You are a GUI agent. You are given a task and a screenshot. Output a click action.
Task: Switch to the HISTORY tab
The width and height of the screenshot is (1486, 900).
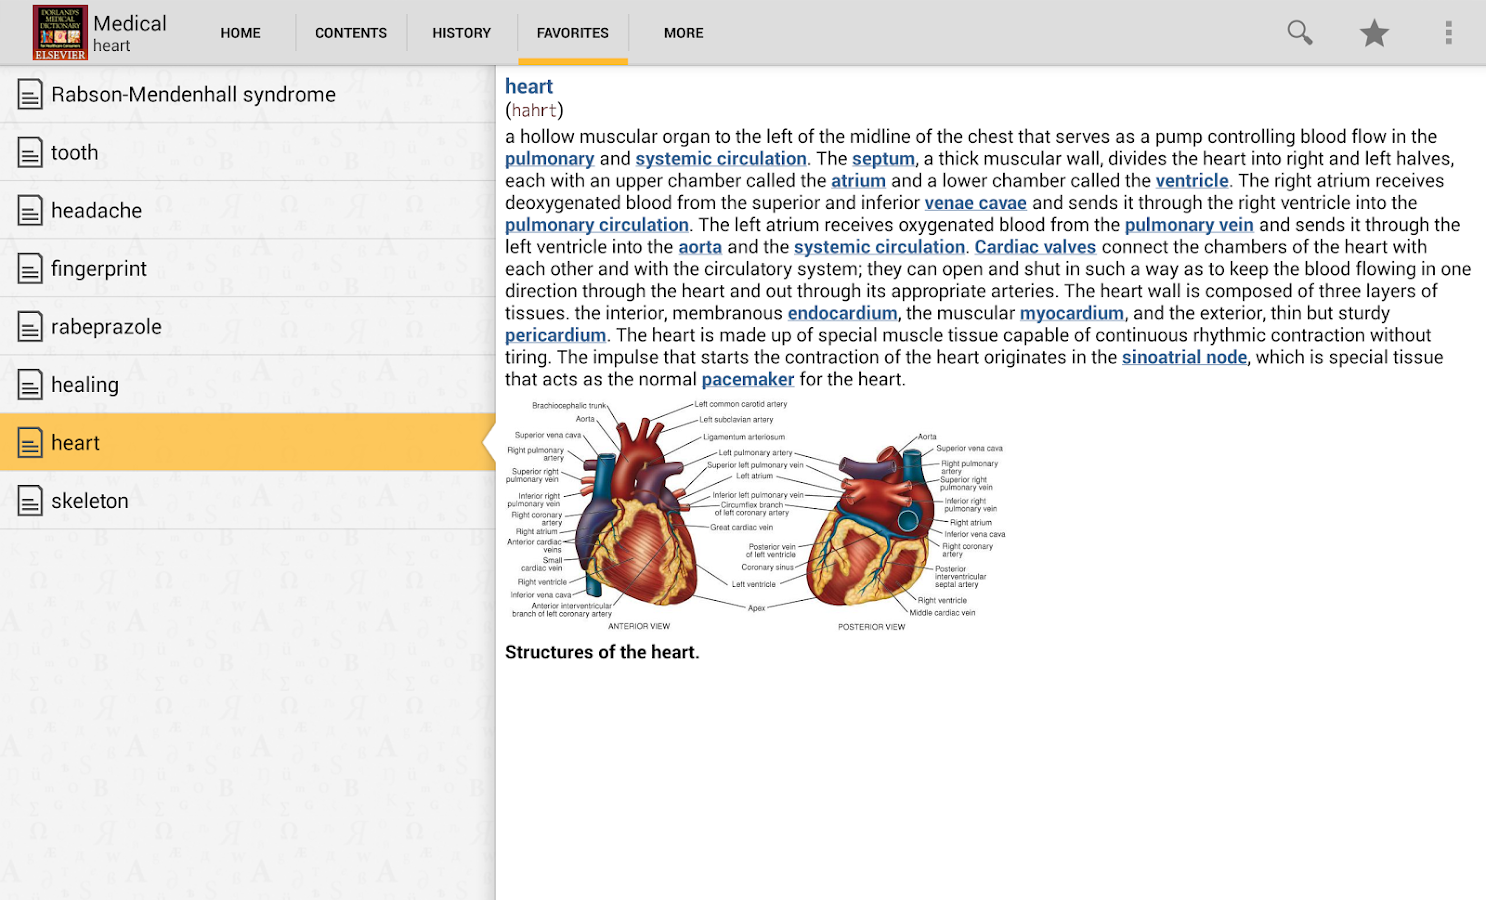click(x=461, y=32)
